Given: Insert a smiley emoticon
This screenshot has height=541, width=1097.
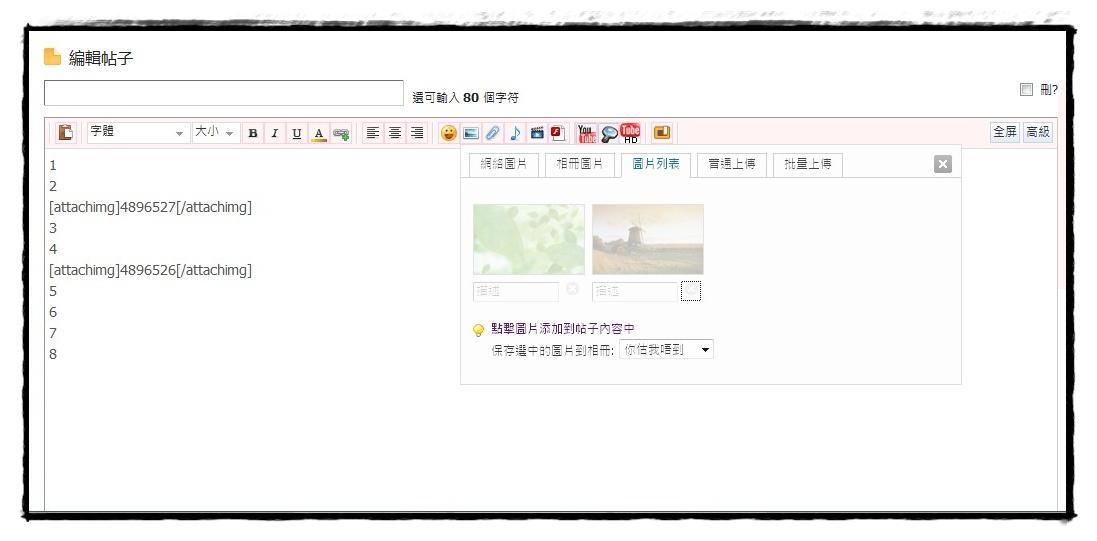Looking at the screenshot, I should pos(449,133).
